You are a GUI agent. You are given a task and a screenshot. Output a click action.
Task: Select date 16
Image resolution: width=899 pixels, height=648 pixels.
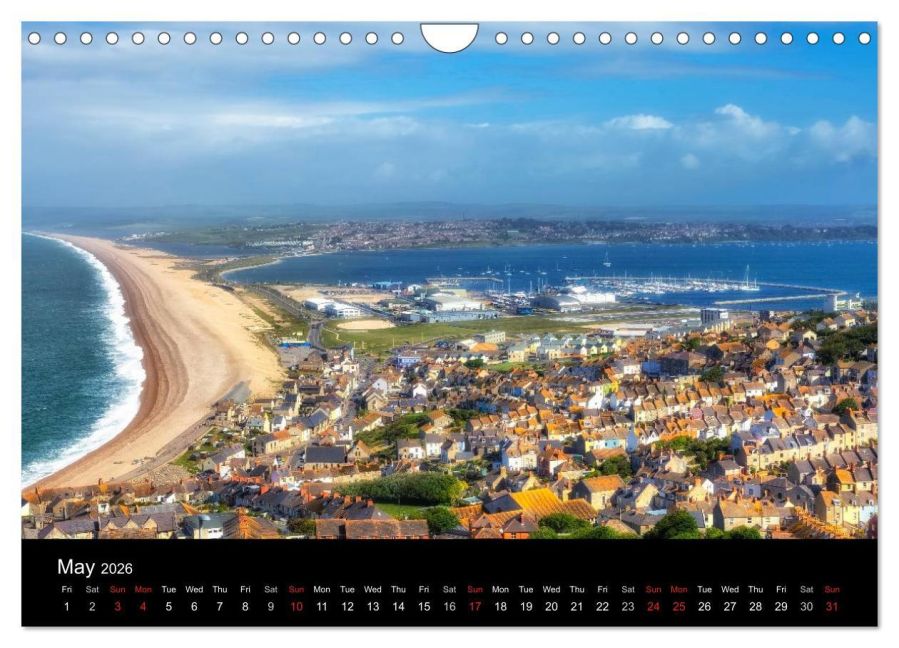pyautogui.click(x=450, y=607)
